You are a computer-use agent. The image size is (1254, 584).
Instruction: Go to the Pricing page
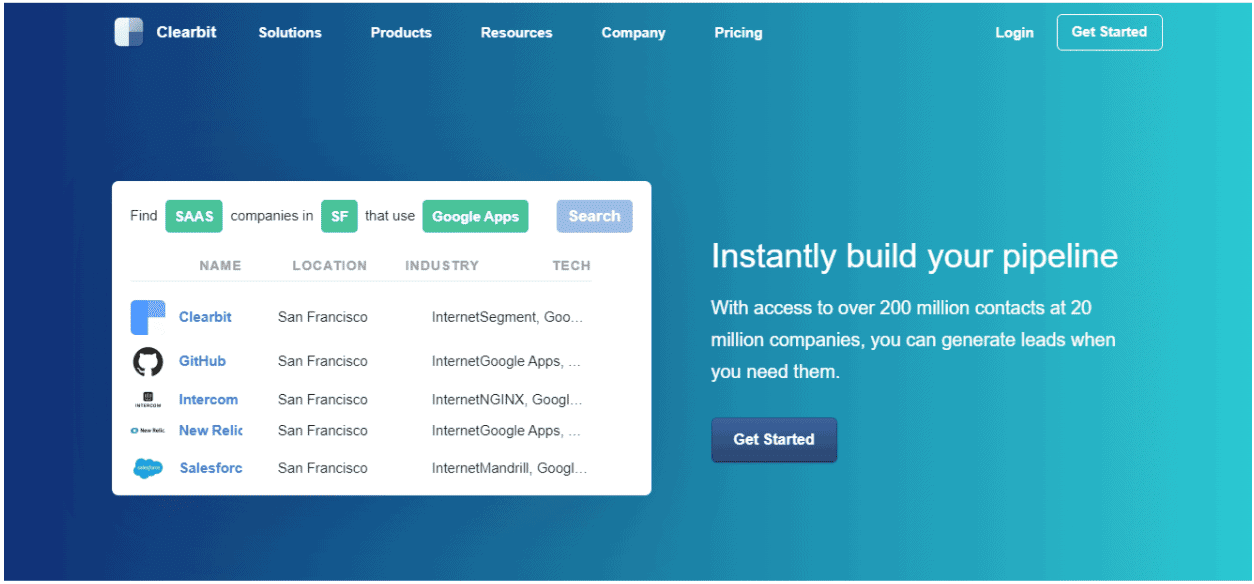point(738,33)
